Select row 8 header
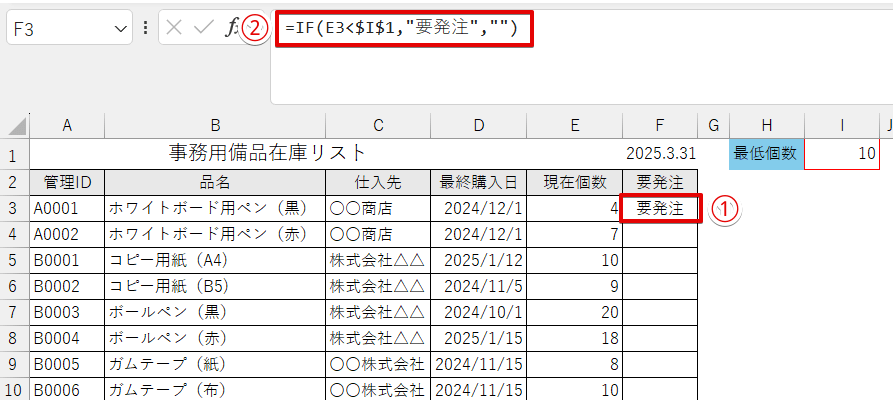Image resolution: width=893 pixels, height=400 pixels. (x=15, y=338)
